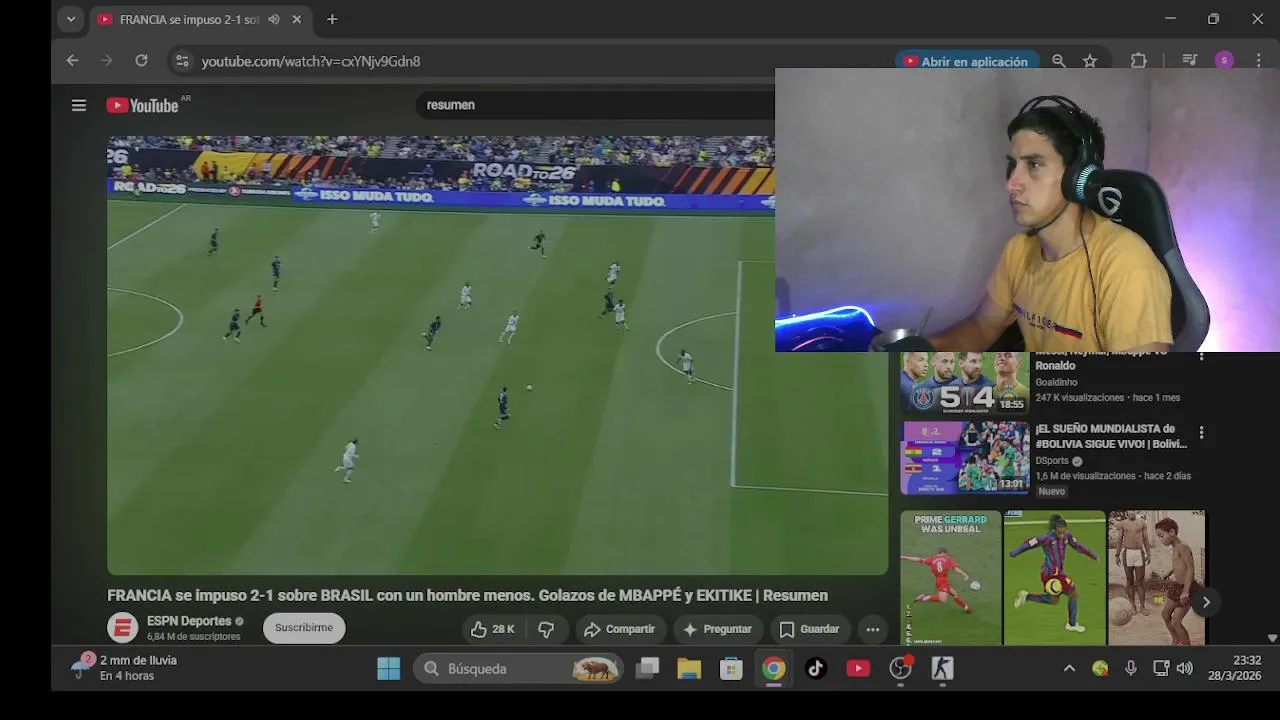
Task: Open the Ronaldinho dribbling short
Action: tap(1055, 578)
